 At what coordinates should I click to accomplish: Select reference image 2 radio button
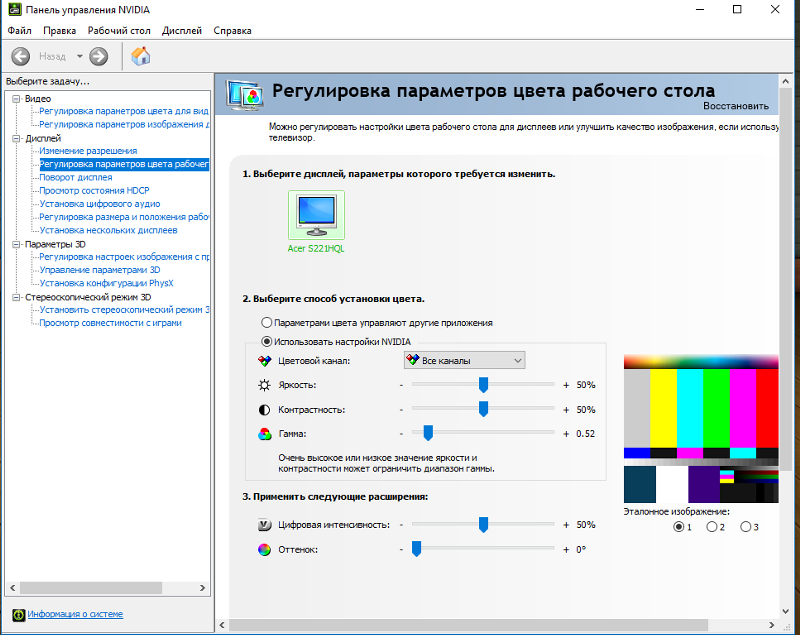[x=712, y=527]
